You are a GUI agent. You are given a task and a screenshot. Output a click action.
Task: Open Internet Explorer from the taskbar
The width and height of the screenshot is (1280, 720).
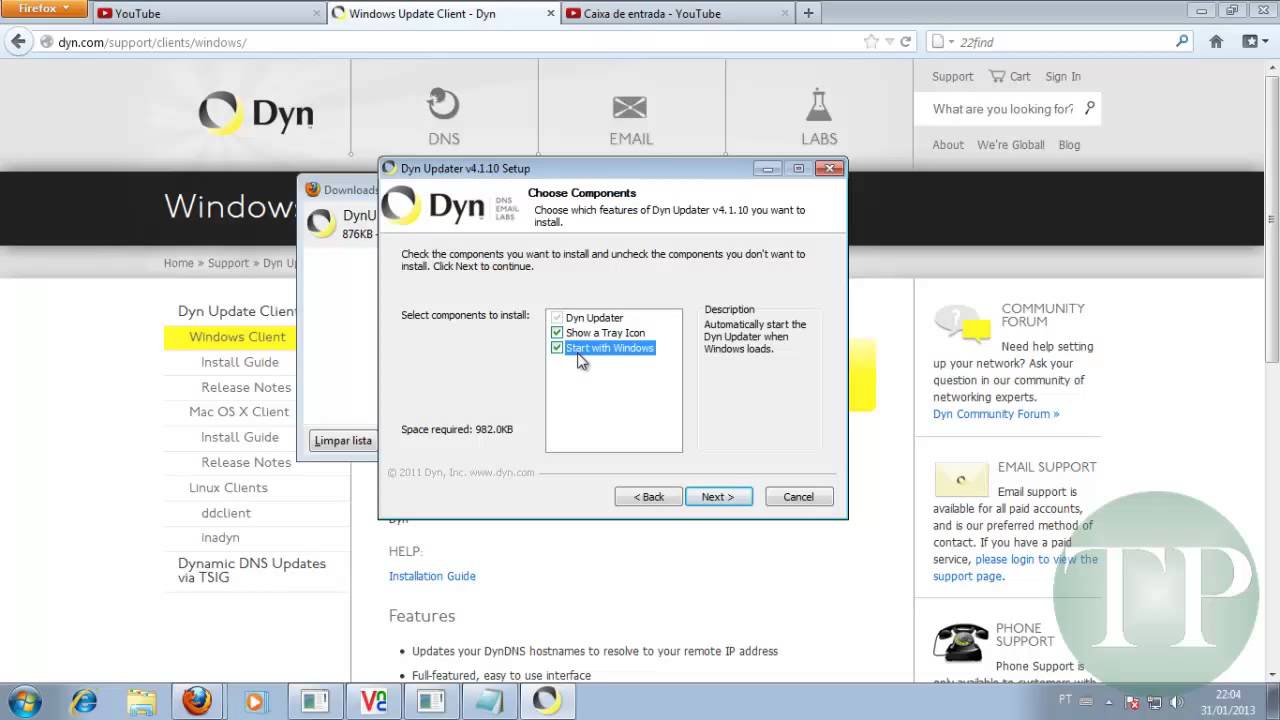pos(84,701)
